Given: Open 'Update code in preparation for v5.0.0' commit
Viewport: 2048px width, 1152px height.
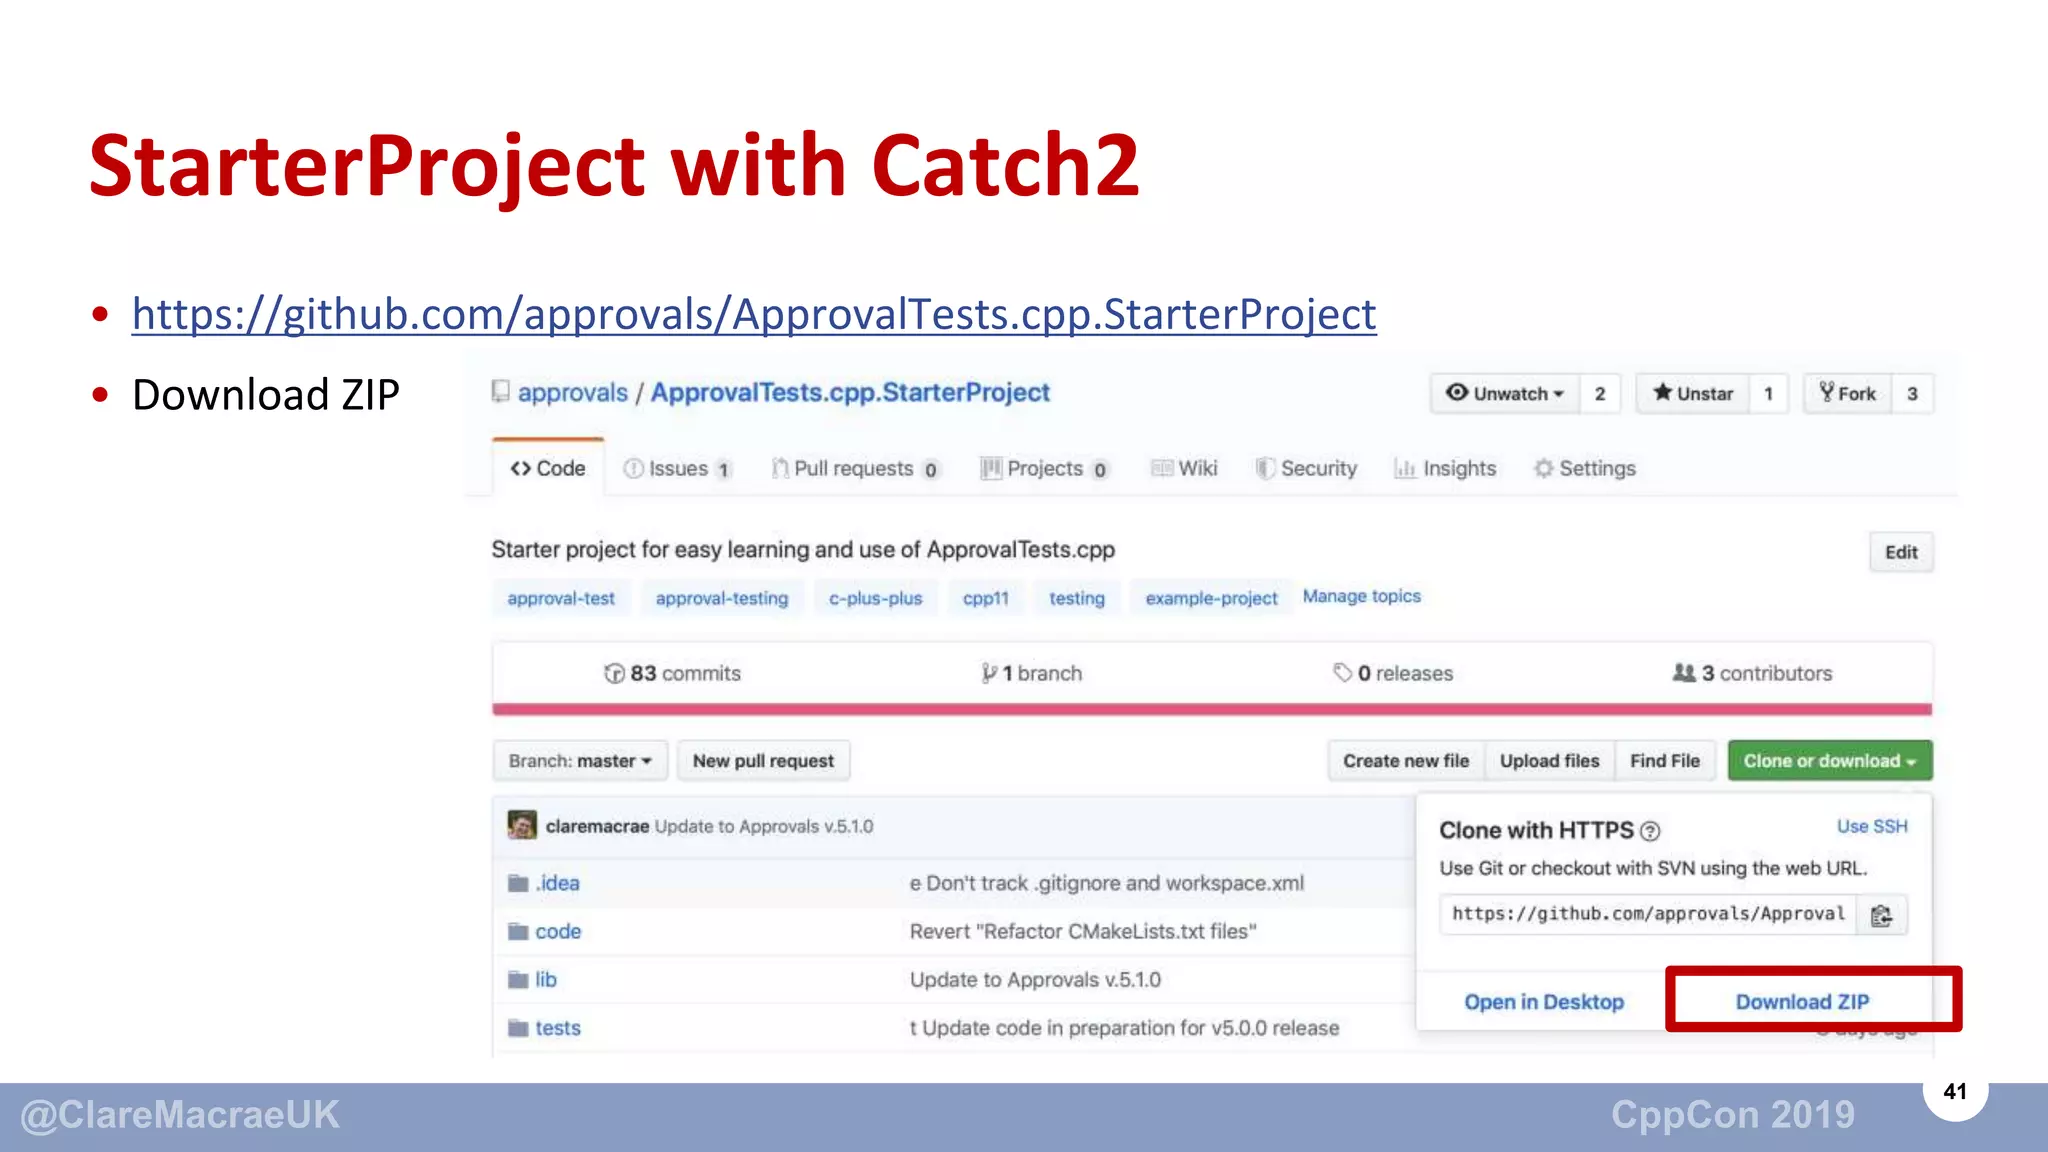Looking at the screenshot, I should 1124,1028.
